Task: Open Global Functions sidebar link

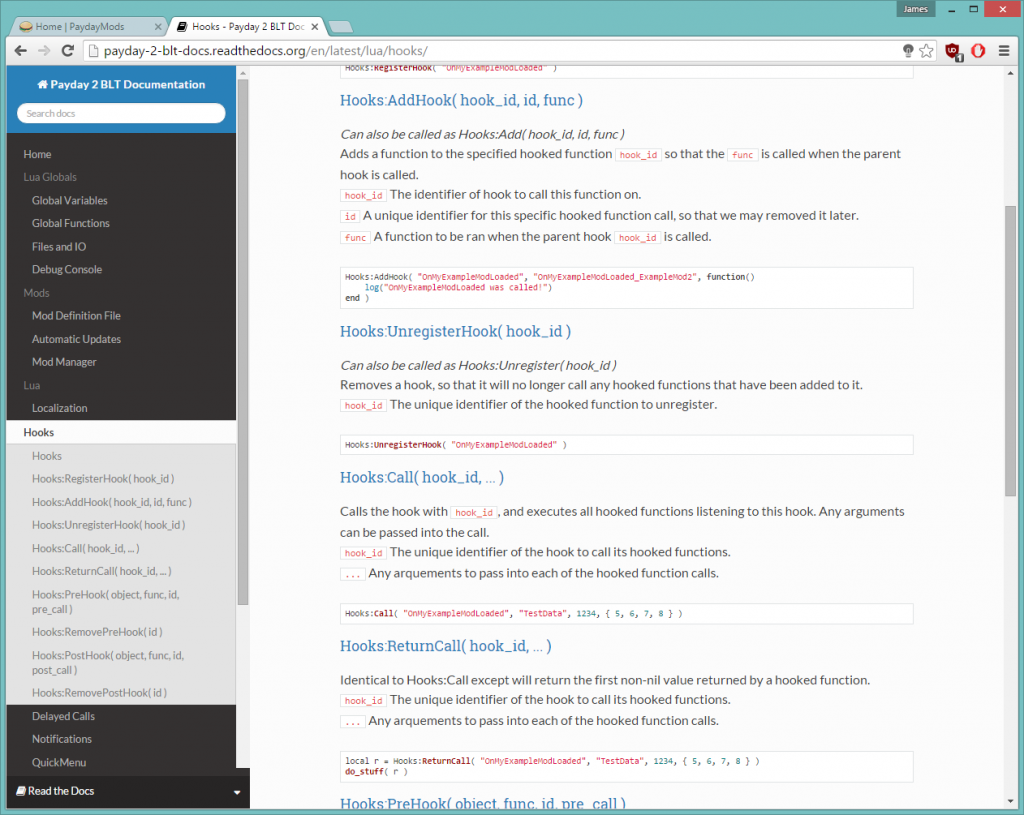Action: pos(71,223)
